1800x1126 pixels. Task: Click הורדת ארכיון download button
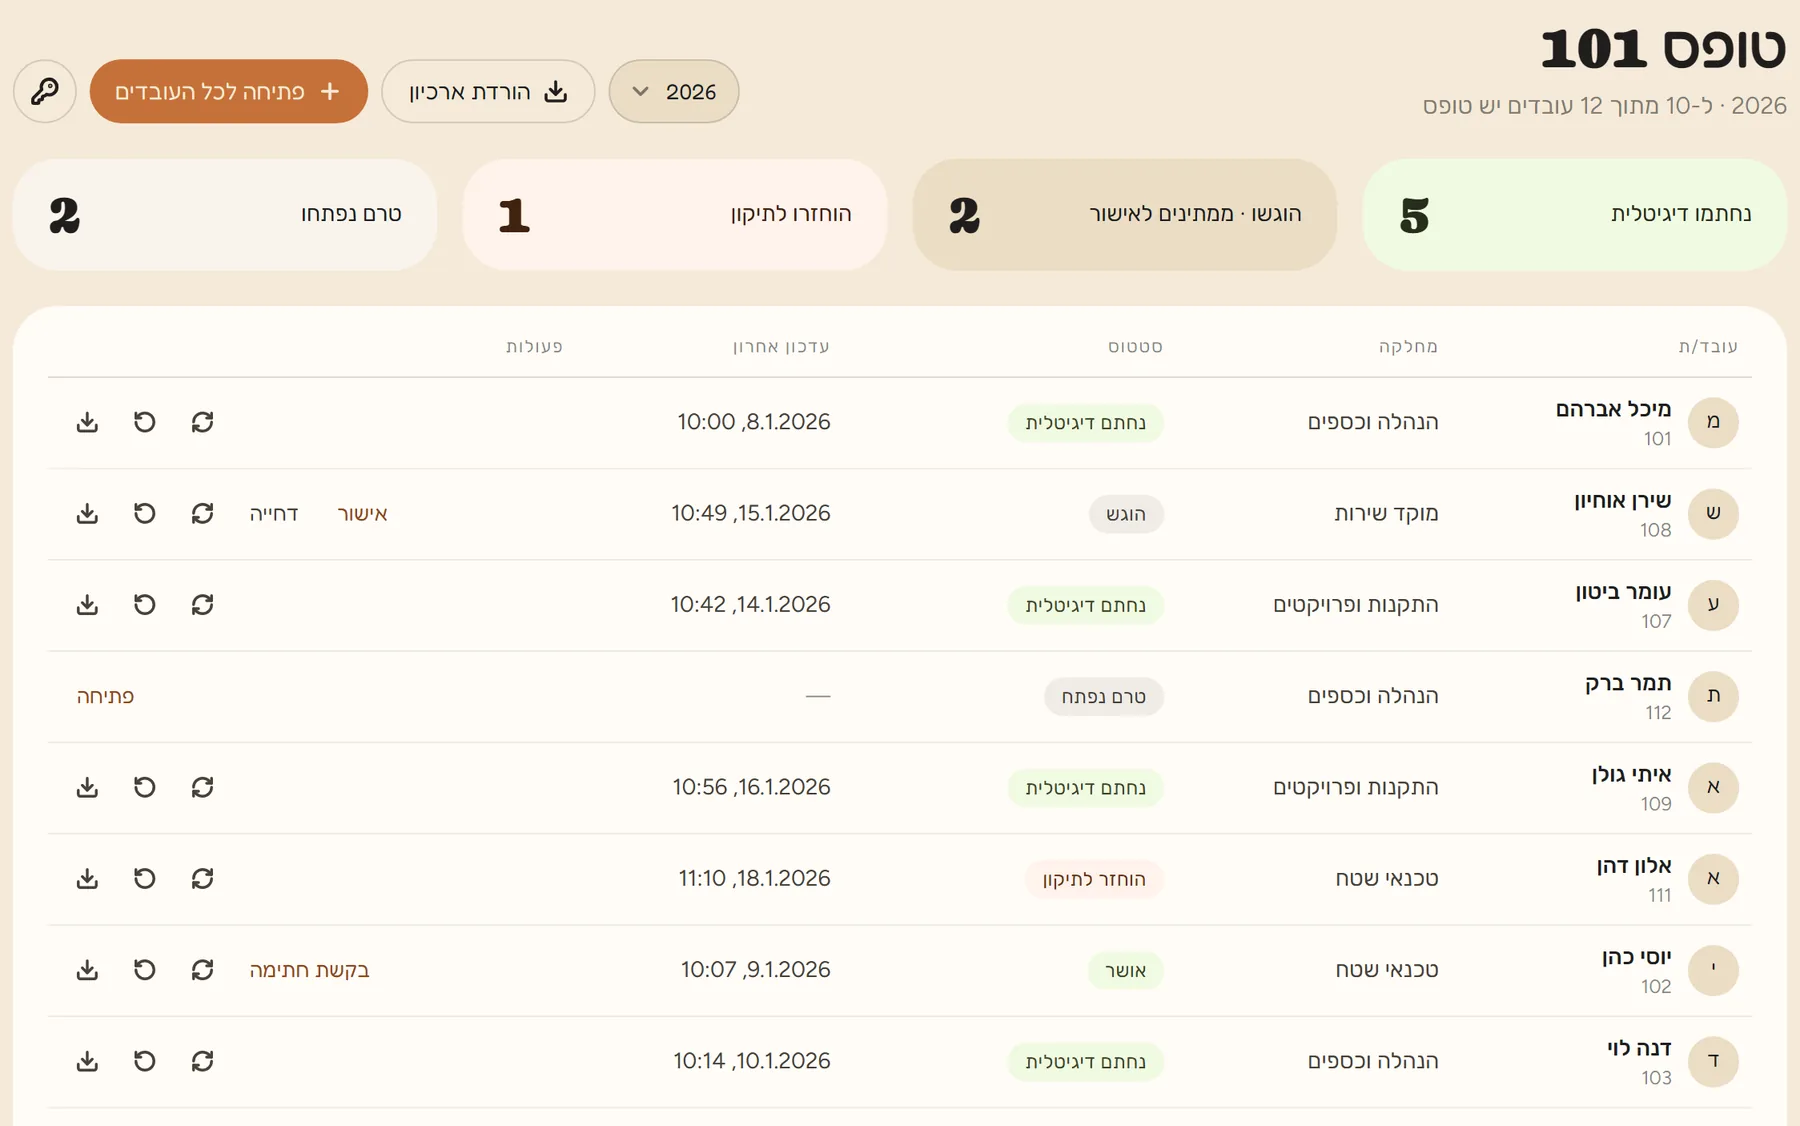tap(488, 91)
